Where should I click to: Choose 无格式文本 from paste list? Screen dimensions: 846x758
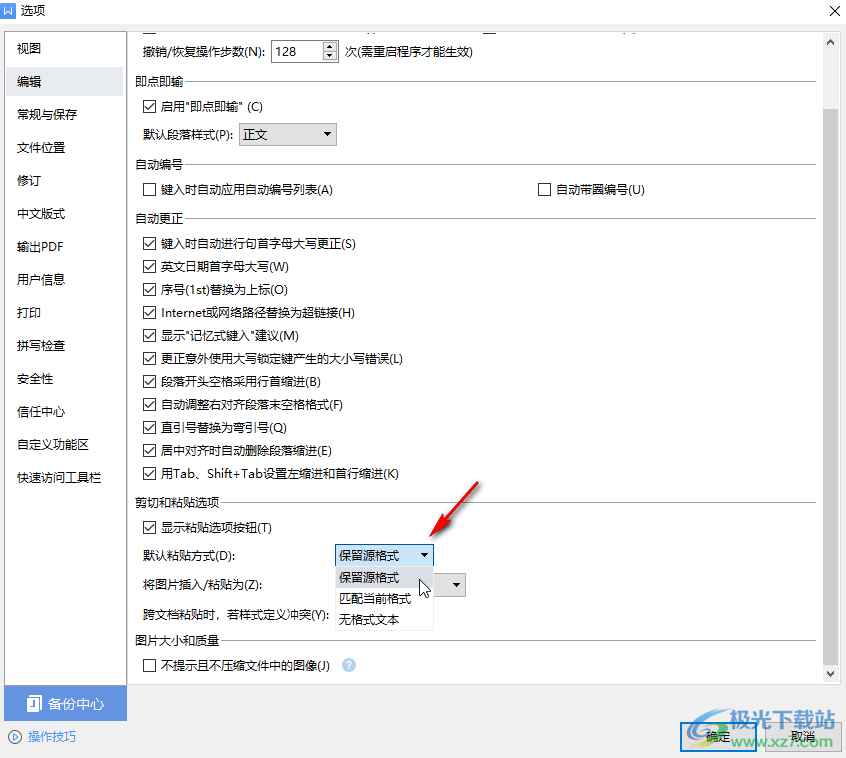point(384,620)
